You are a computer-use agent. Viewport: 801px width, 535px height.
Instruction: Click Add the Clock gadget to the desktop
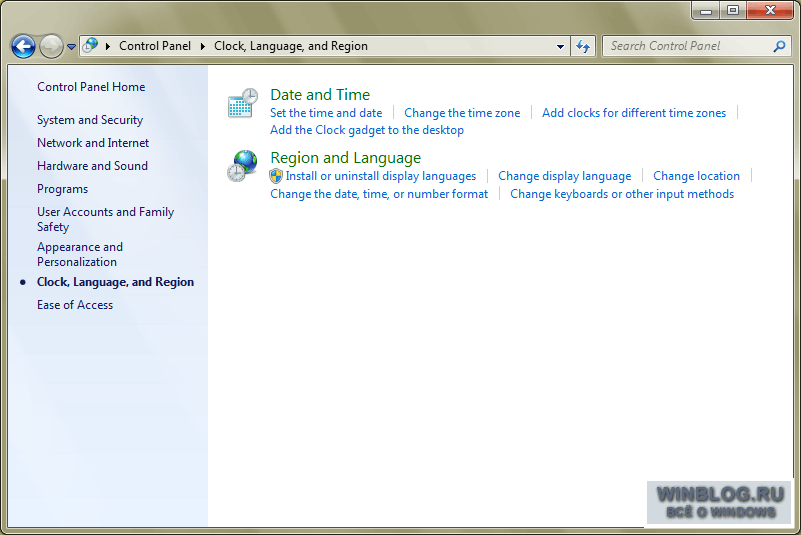click(x=367, y=130)
